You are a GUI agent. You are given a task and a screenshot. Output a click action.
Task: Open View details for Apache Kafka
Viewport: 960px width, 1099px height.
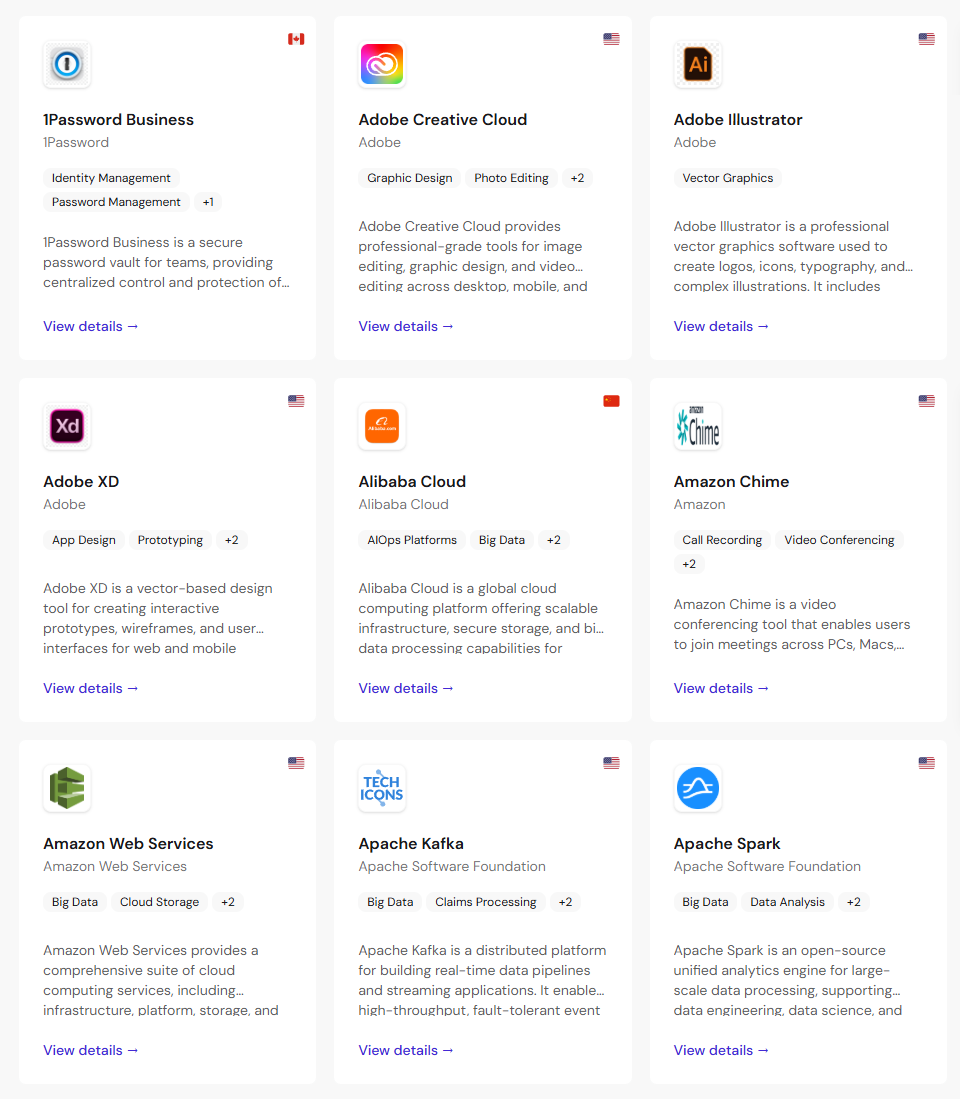click(406, 1050)
